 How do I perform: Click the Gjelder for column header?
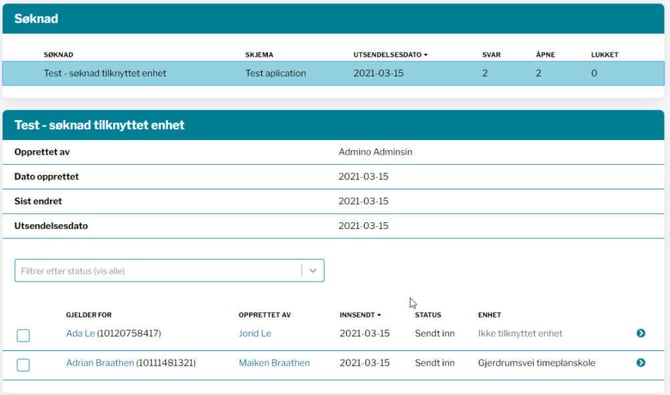click(x=88, y=315)
